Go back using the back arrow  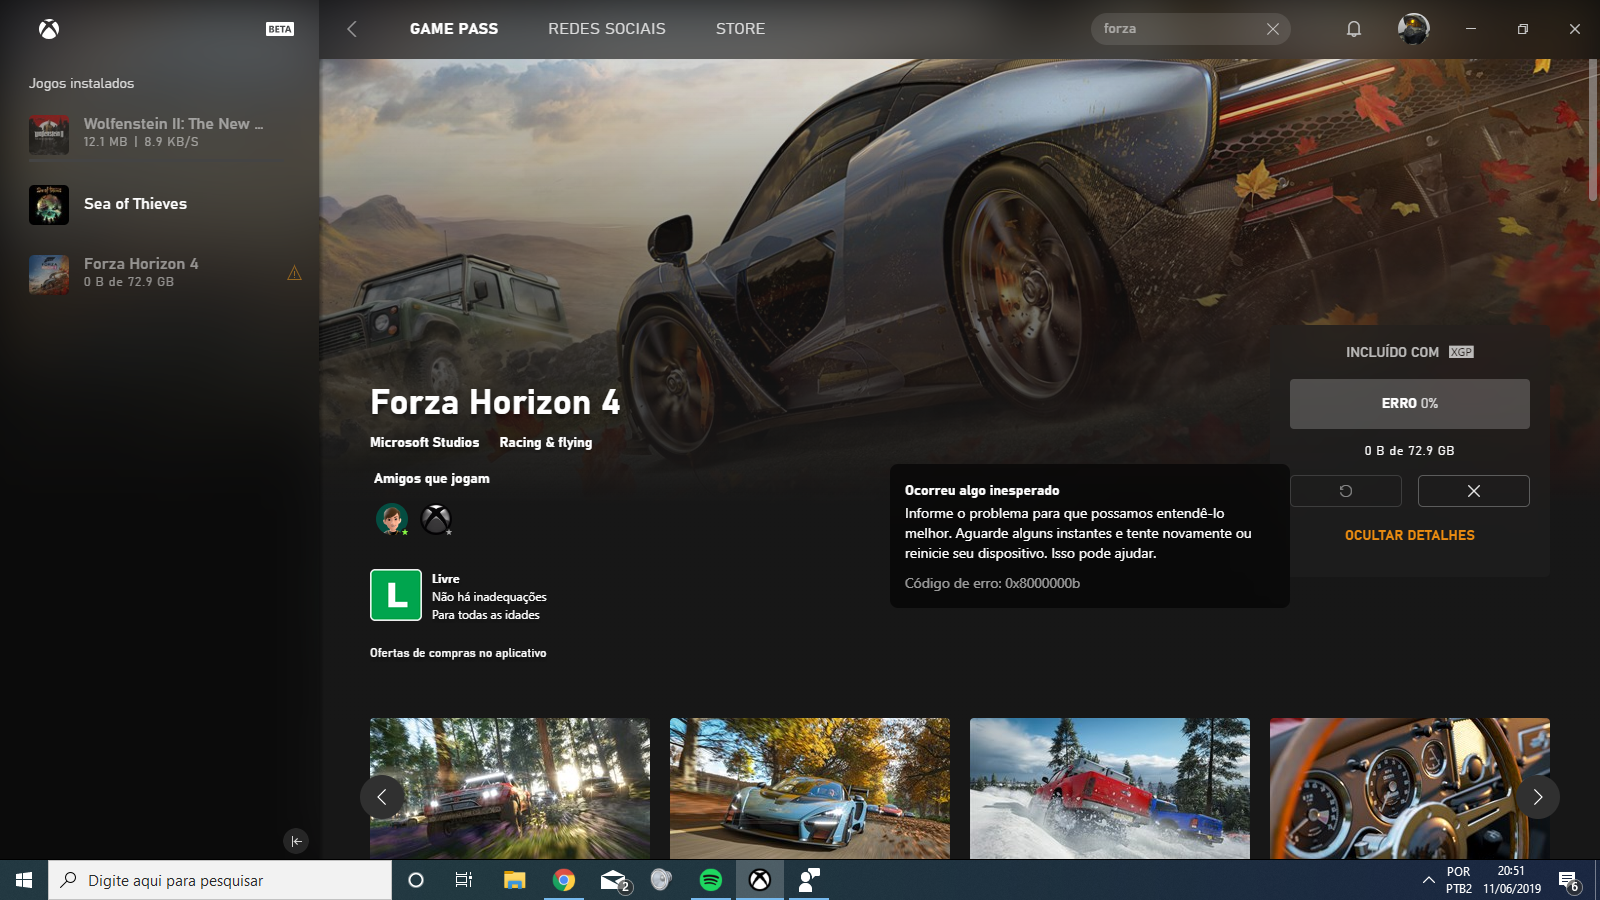pyautogui.click(x=352, y=29)
